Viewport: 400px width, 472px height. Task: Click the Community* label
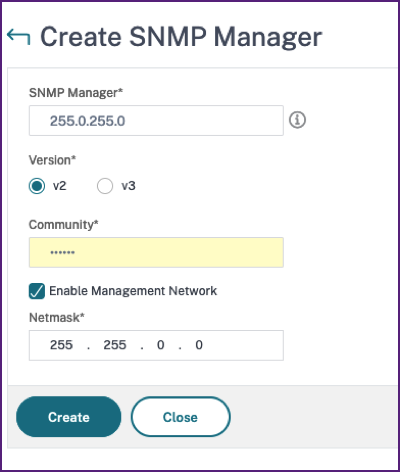click(x=64, y=225)
